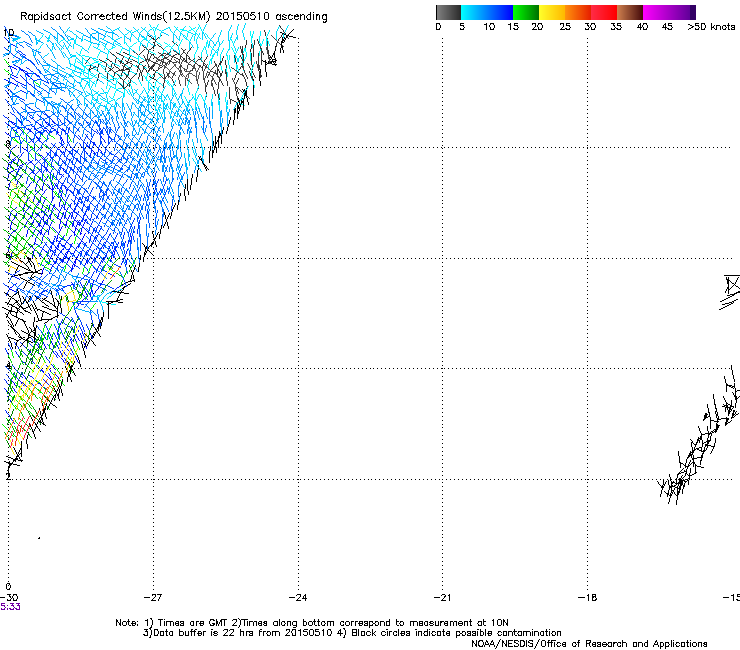The image size is (740, 650).
Task: Click the longitude label -21
Action: pos(442,598)
